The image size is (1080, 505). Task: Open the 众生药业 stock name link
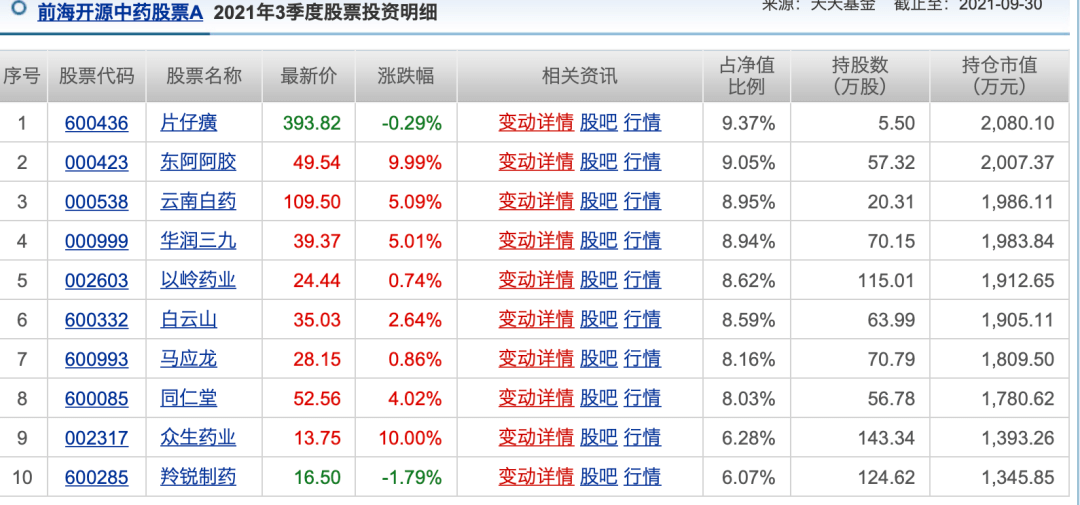point(198,437)
